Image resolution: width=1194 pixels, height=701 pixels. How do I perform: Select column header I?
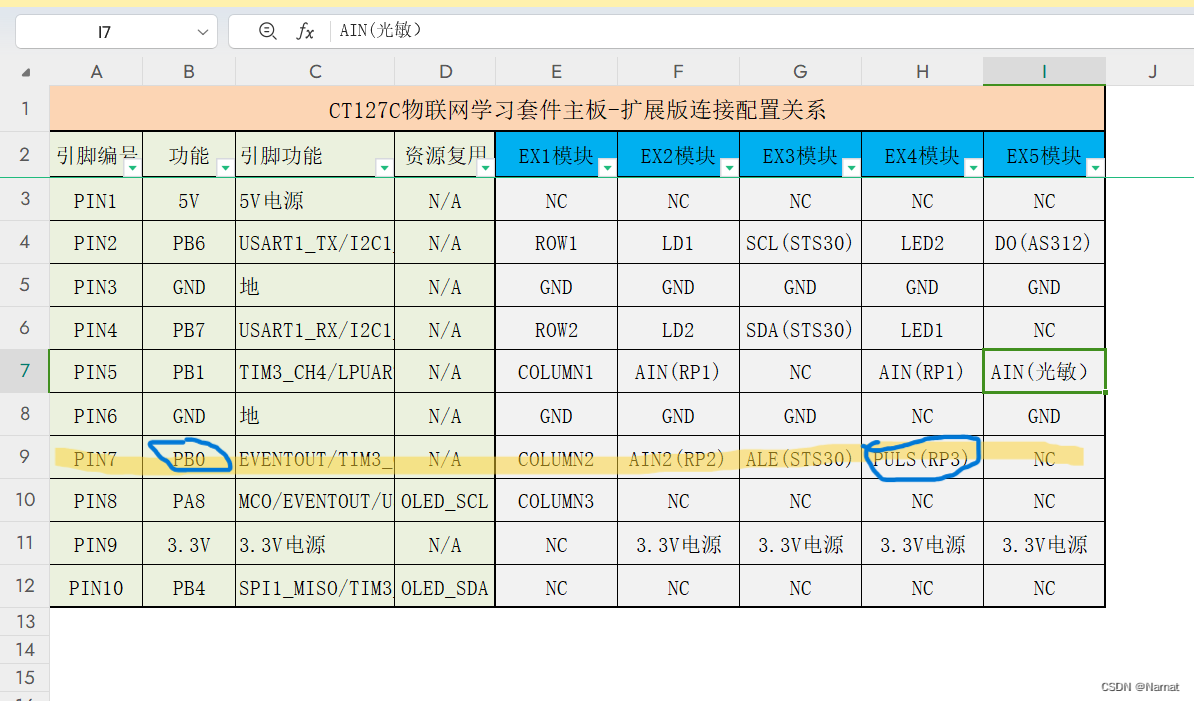[x=1044, y=71]
